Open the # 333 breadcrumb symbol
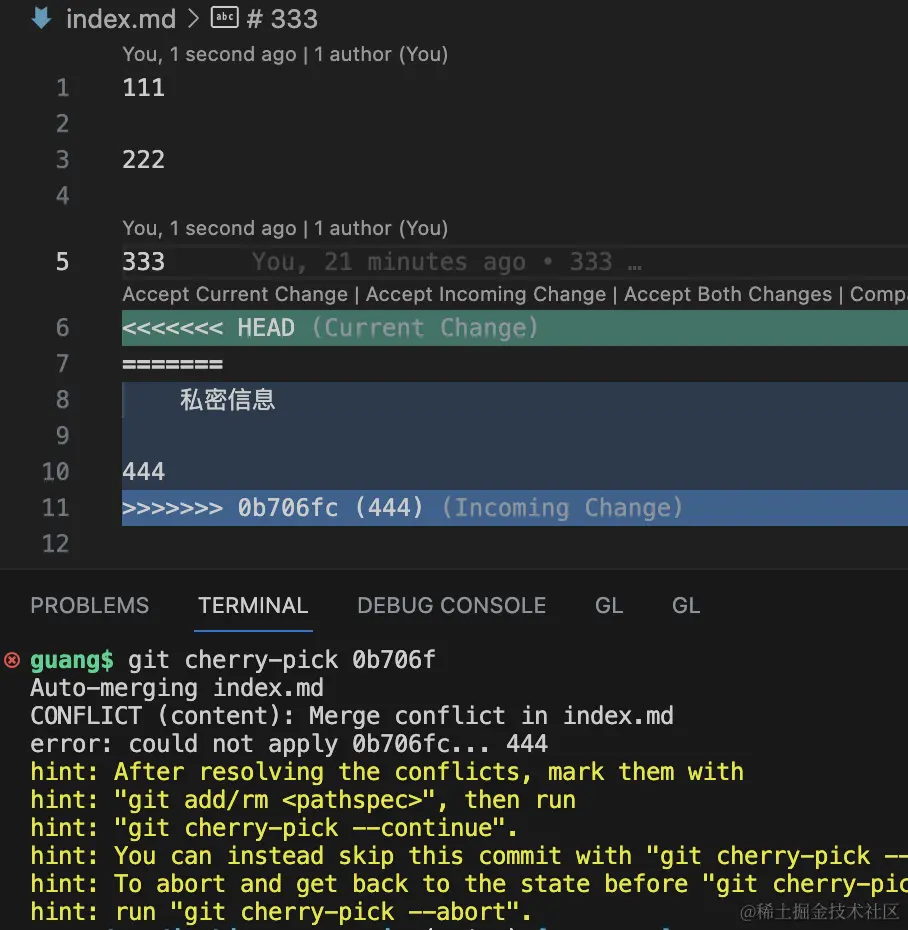Viewport: 908px width, 930px height. tap(282, 19)
